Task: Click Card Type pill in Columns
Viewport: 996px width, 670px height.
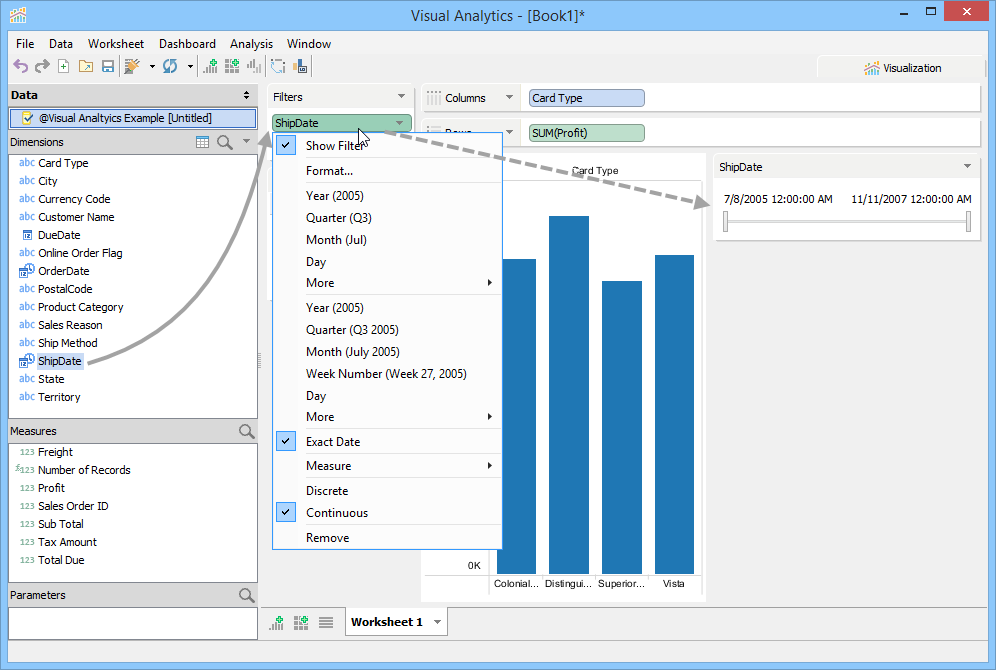Action: (x=587, y=98)
